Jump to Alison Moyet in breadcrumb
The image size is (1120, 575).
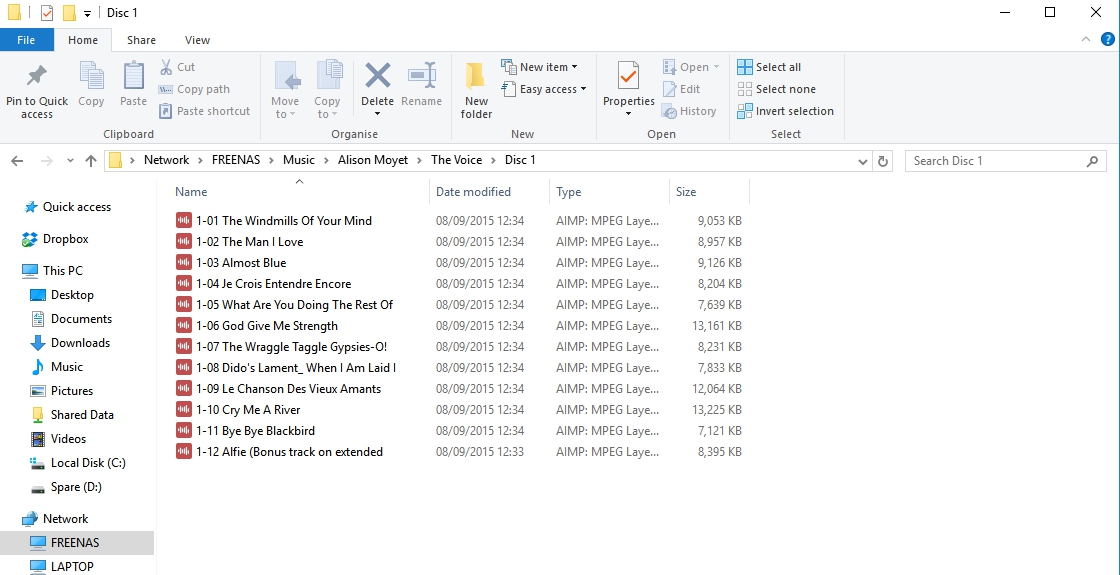(x=373, y=160)
